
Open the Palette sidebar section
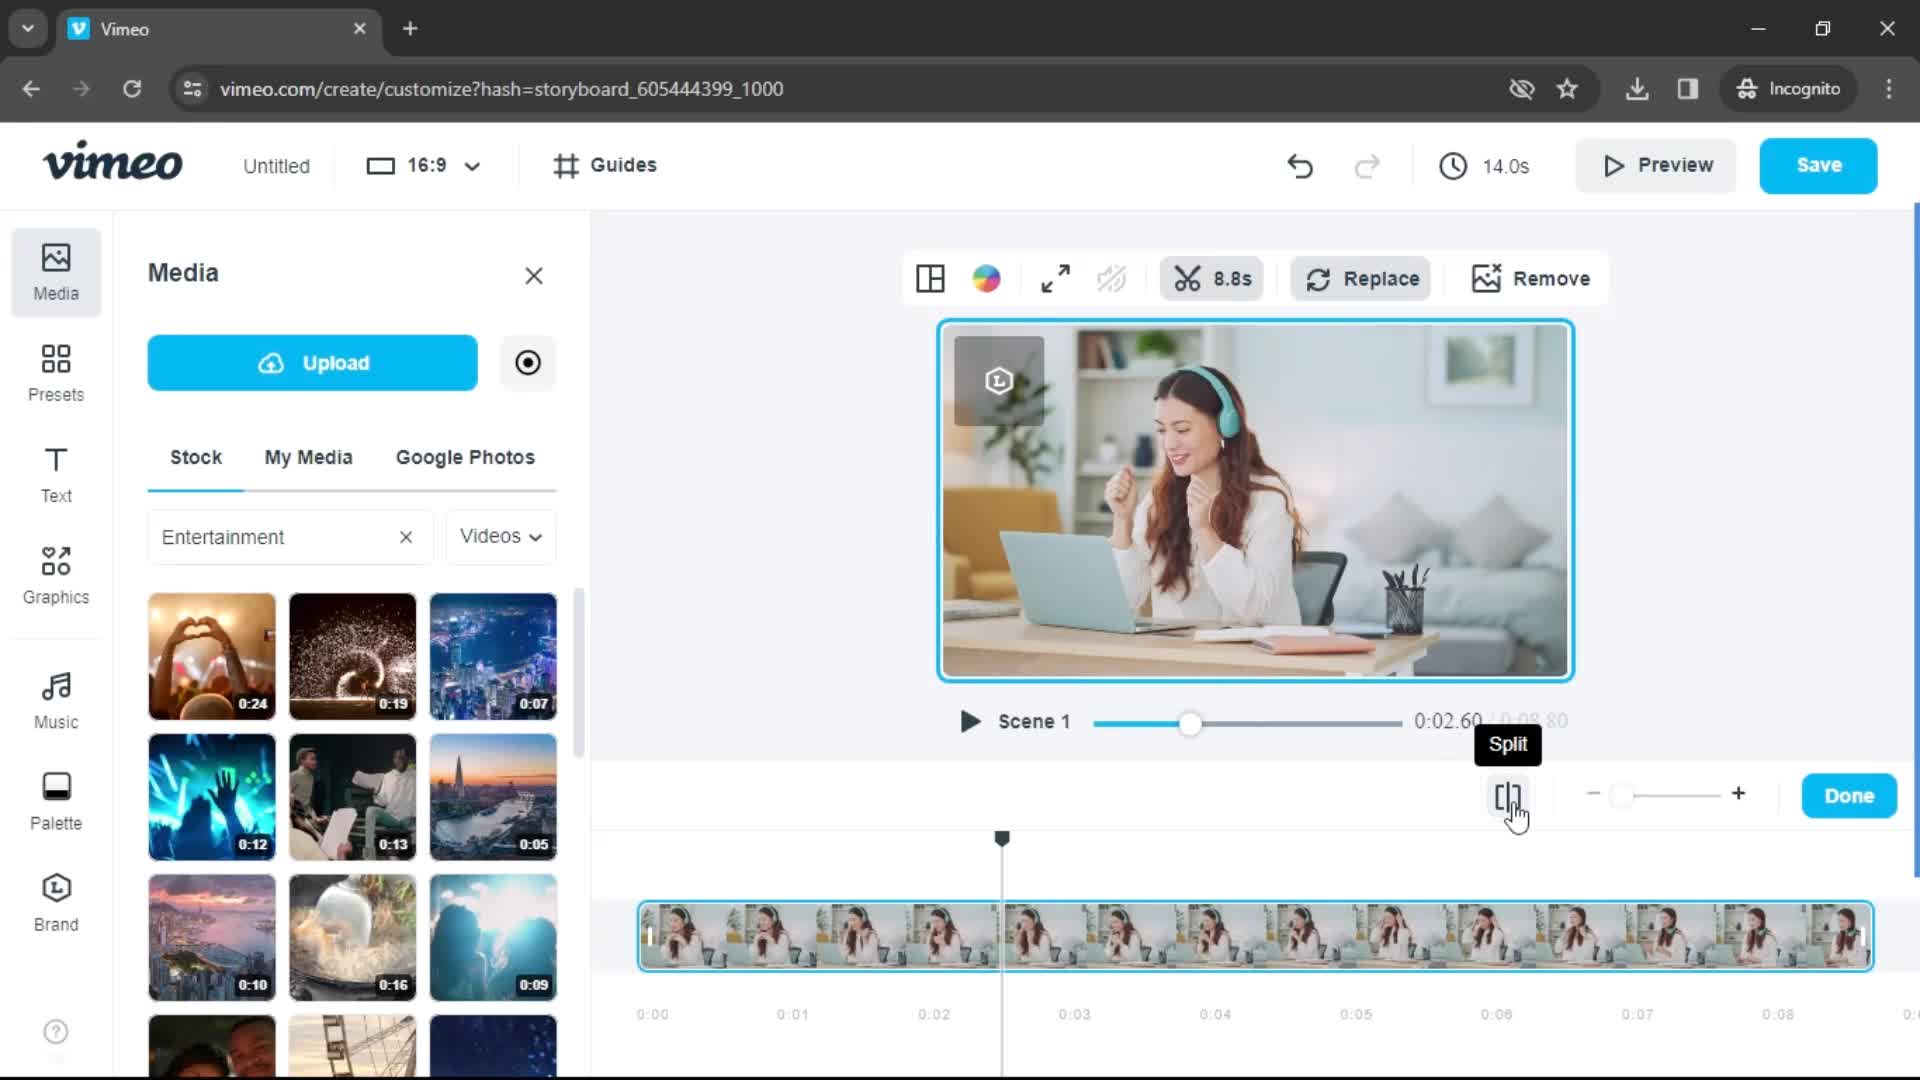56,801
